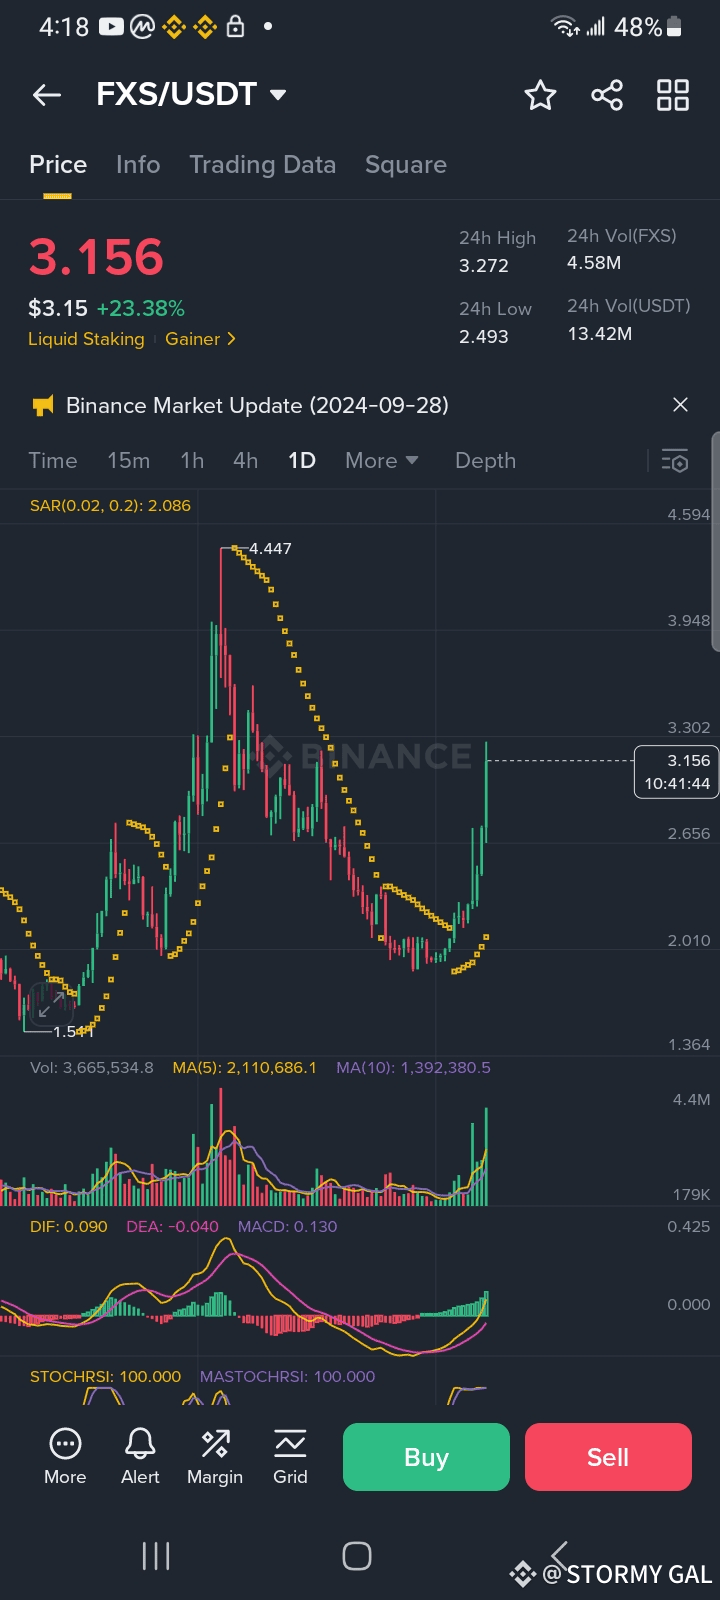The image size is (720, 1600).
Task: Tap the 4.447 high price marker
Action: pyautogui.click(x=270, y=549)
